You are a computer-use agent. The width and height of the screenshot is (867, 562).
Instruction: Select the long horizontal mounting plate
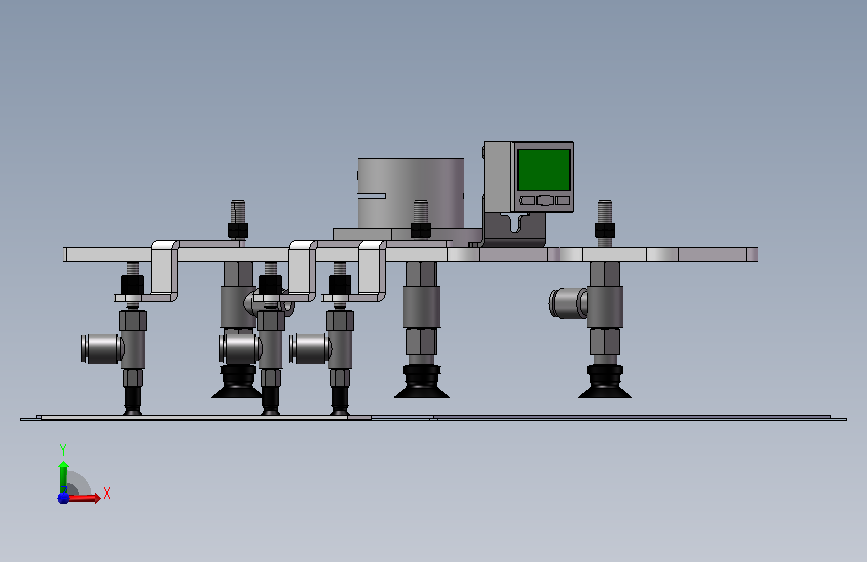(410, 254)
